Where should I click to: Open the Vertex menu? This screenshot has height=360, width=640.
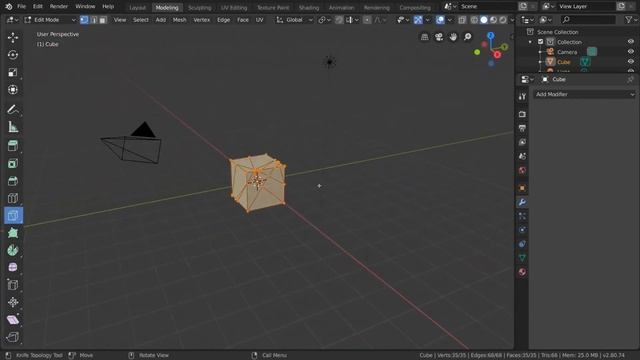click(x=202, y=20)
